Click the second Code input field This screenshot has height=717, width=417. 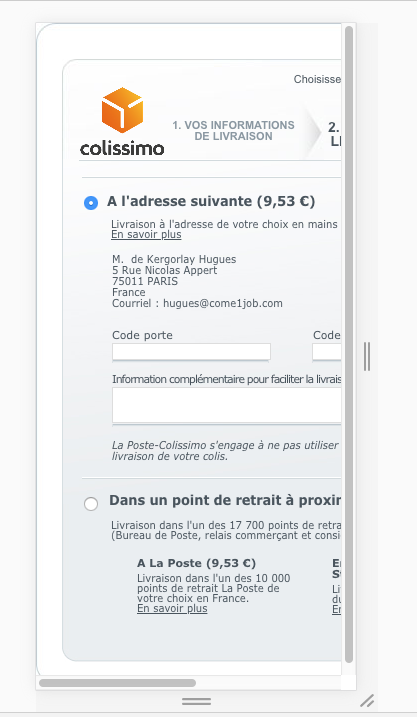(x=327, y=352)
